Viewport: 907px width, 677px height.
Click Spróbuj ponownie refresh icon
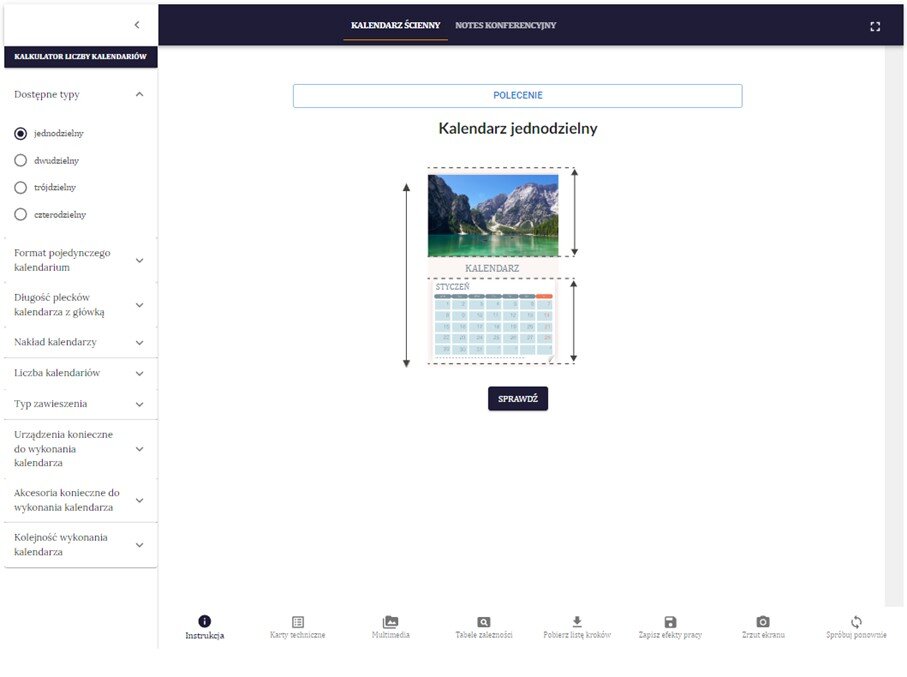click(856, 622)
